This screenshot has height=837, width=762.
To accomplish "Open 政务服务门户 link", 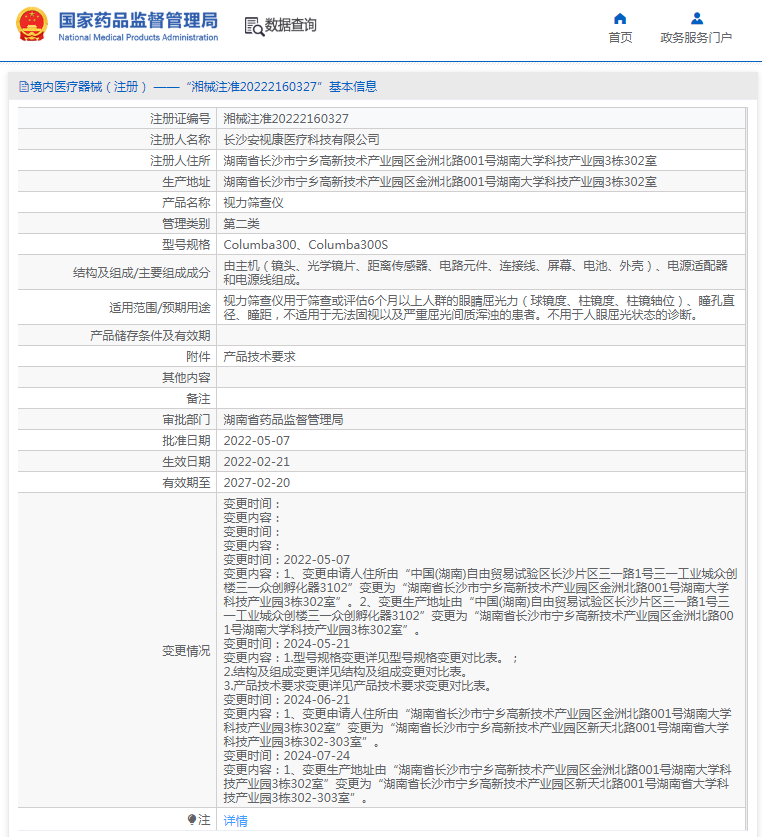I will [696, 37].
